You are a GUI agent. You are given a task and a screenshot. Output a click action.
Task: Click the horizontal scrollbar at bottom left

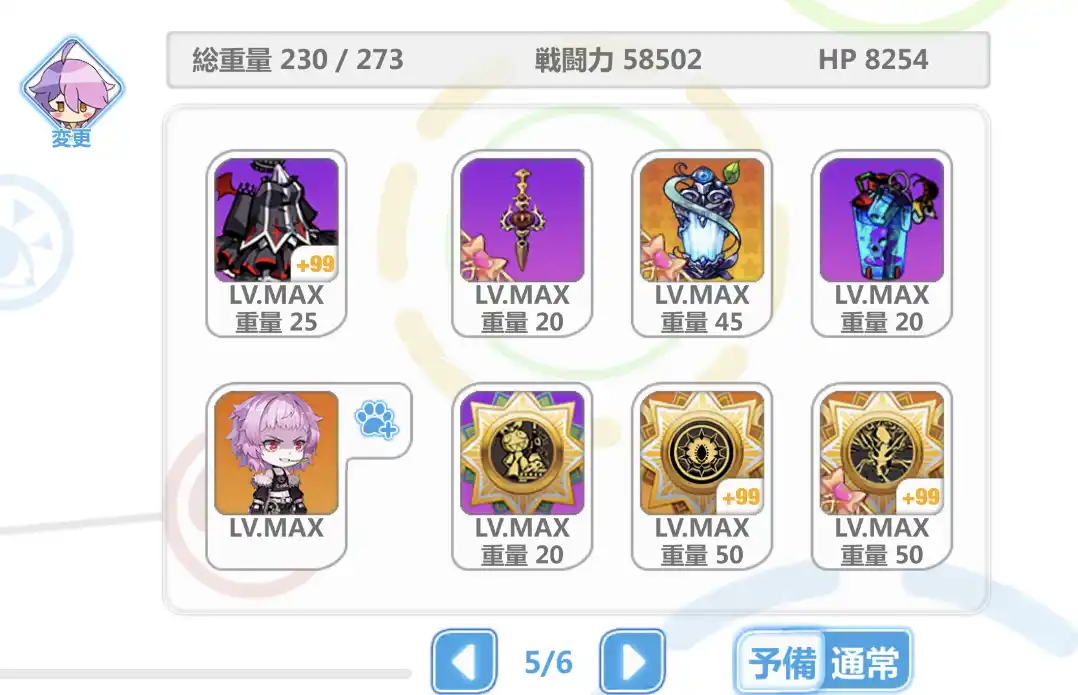coord(206,674)
